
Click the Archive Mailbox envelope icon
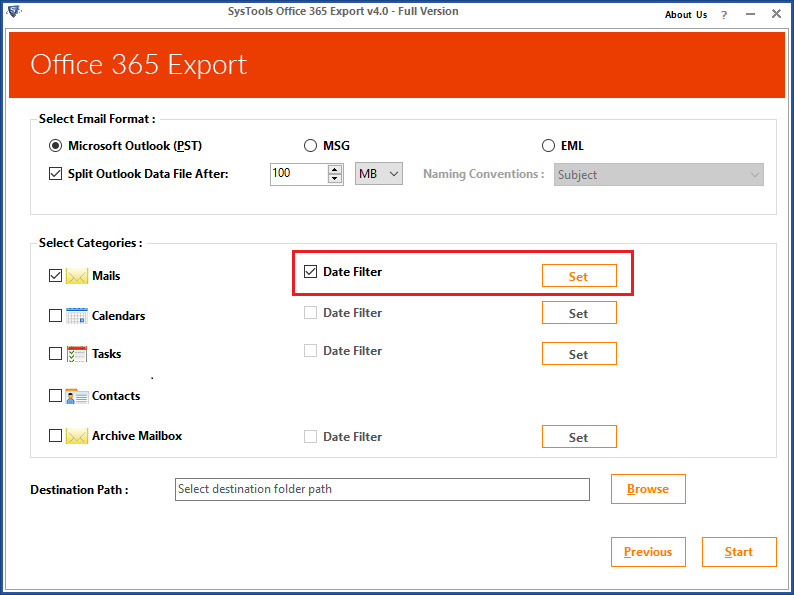(x=77, y=436)
